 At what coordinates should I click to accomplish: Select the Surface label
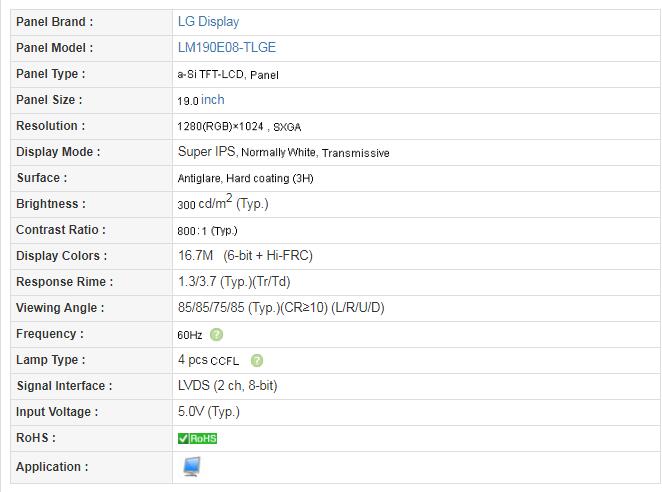click(42, 178)
